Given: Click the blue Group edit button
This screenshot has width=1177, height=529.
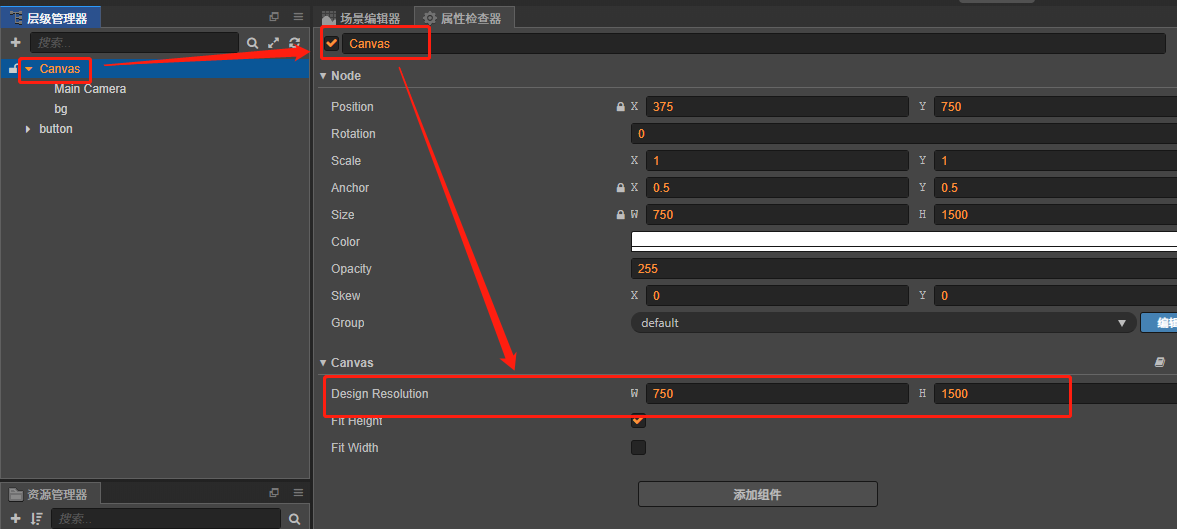Looking at the screenshot, I should coord(1159,323).
